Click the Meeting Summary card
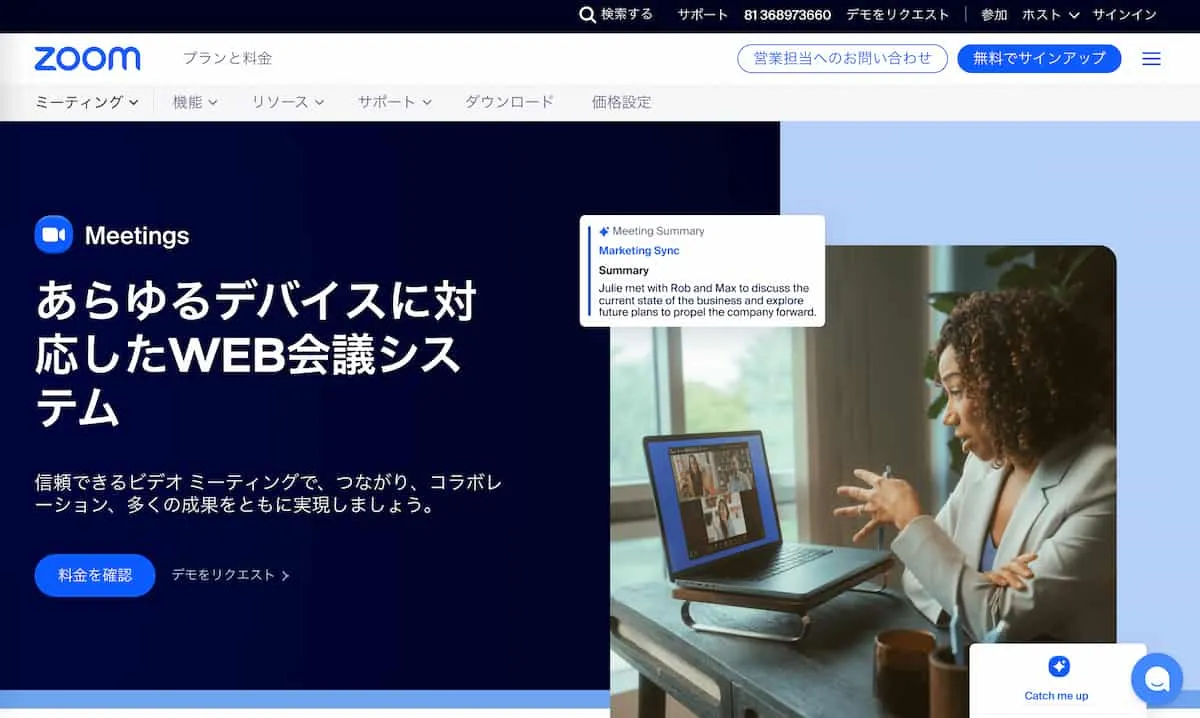 [x=702, y=271]
